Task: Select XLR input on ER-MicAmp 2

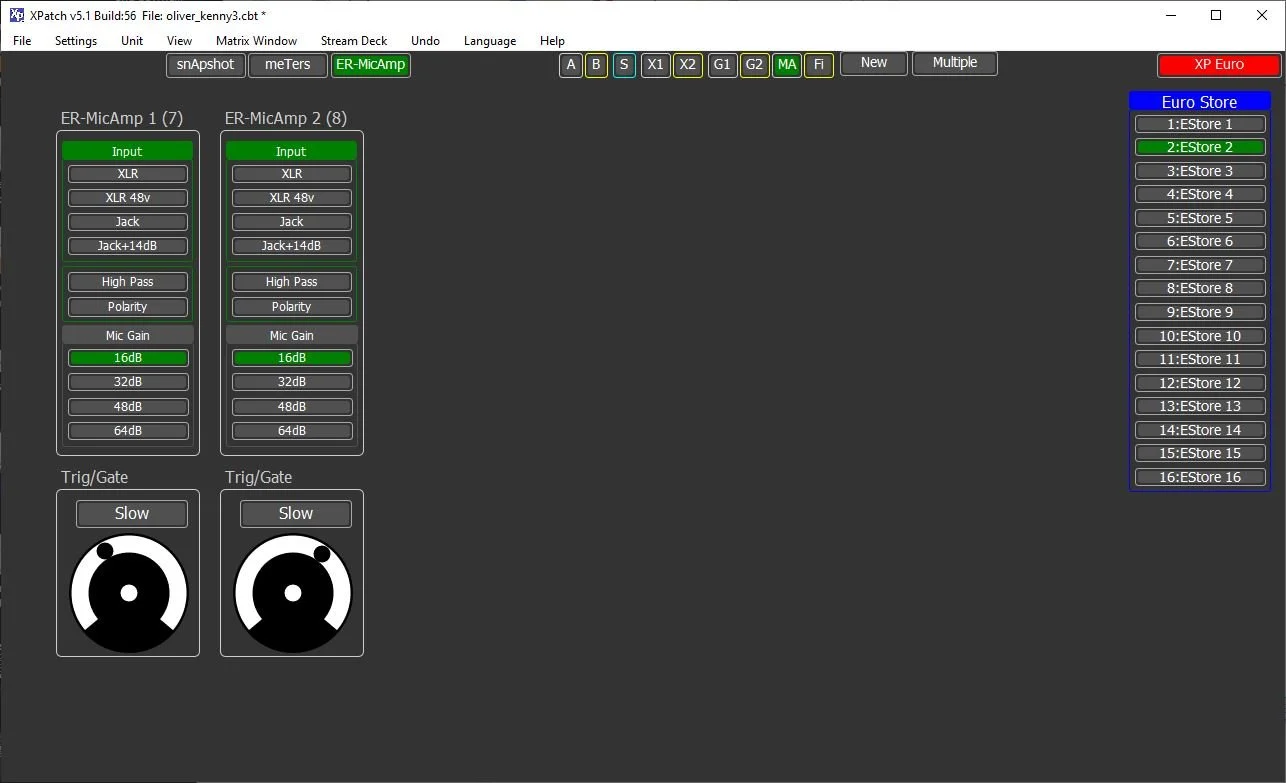Action: coord(292,174)
